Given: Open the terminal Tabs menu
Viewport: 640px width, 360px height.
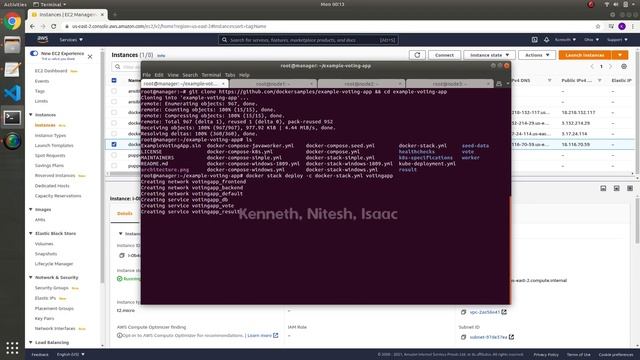Looking at the screenshot, I should click(230, 75).
